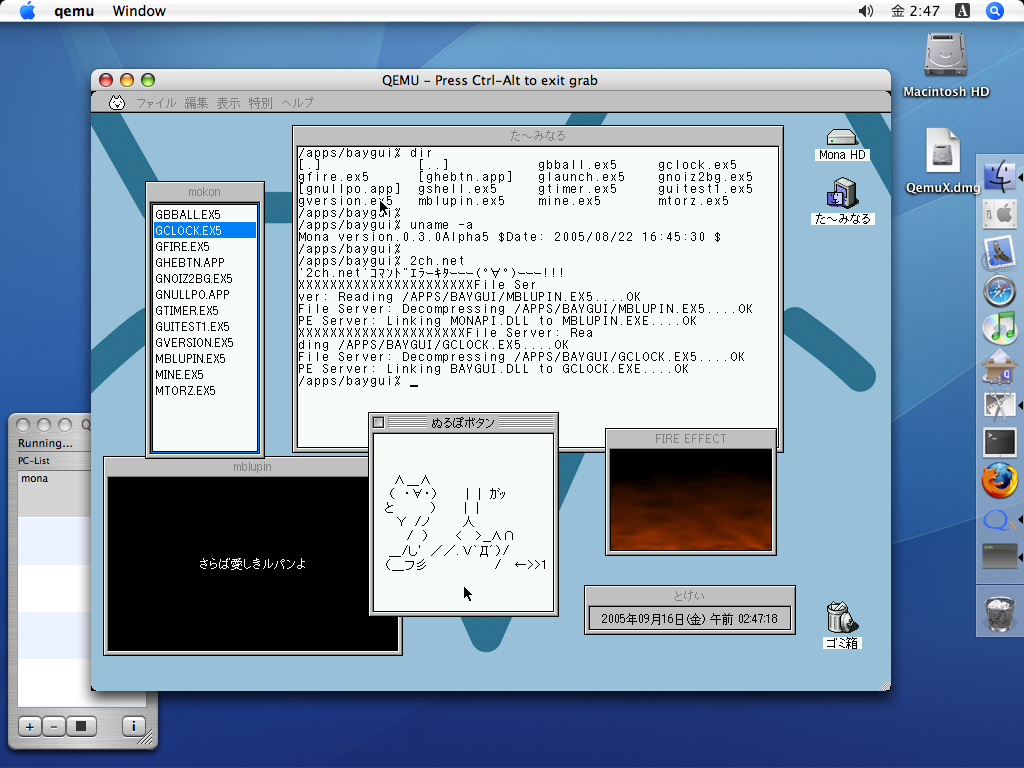Select GBBALL.EX5 in the mokon list
1024x768 pixels.
click(x=204, y=215)
